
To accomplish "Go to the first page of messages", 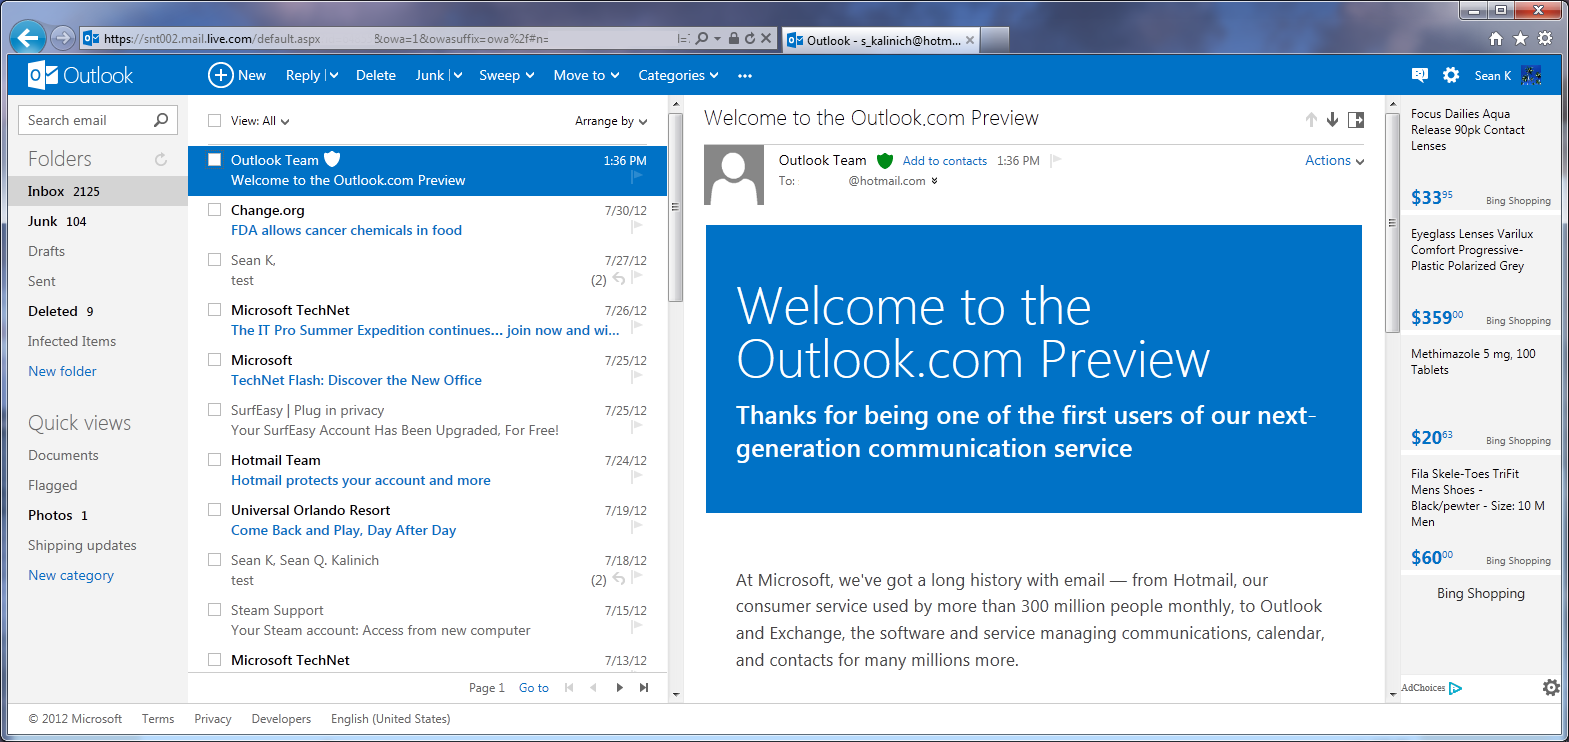I will tap(569, 687).
